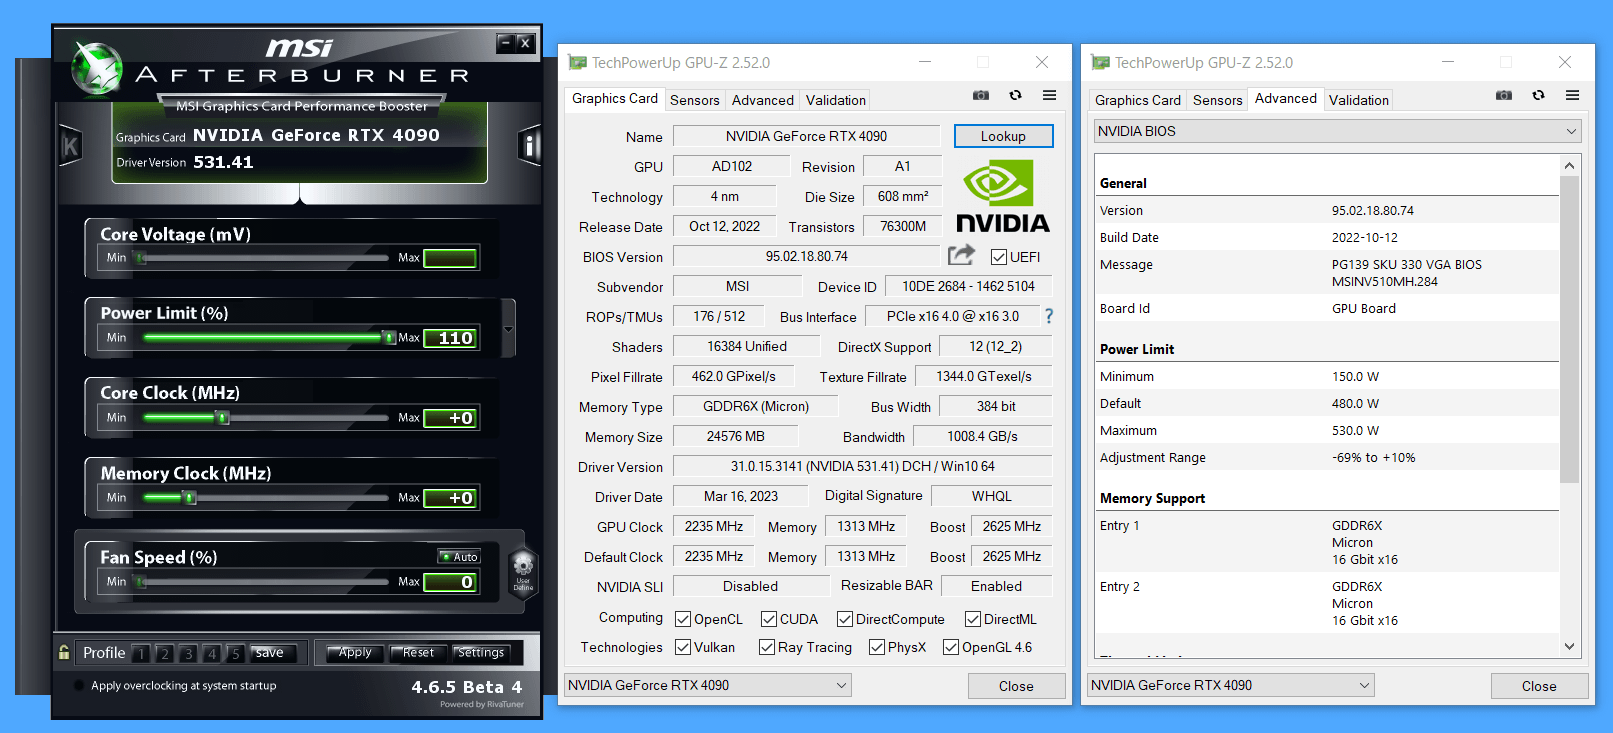This screenshot has width=1613, height=733.
Task: Open Validation tab in right GPU-Z
Action: click(x=1359, y=100)
